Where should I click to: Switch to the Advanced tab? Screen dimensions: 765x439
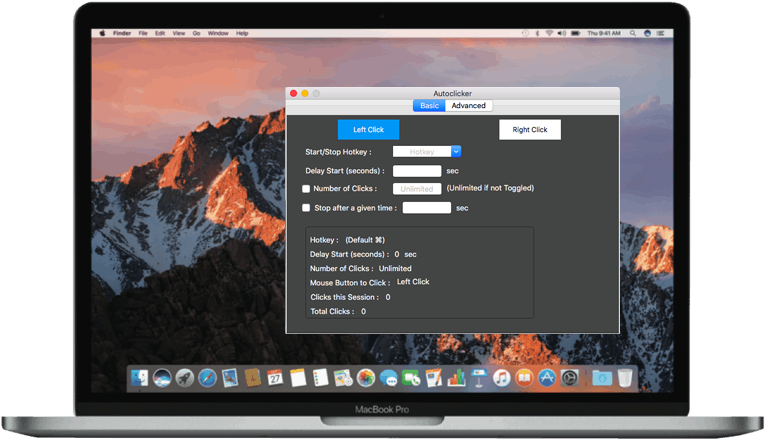coord(468,105)
